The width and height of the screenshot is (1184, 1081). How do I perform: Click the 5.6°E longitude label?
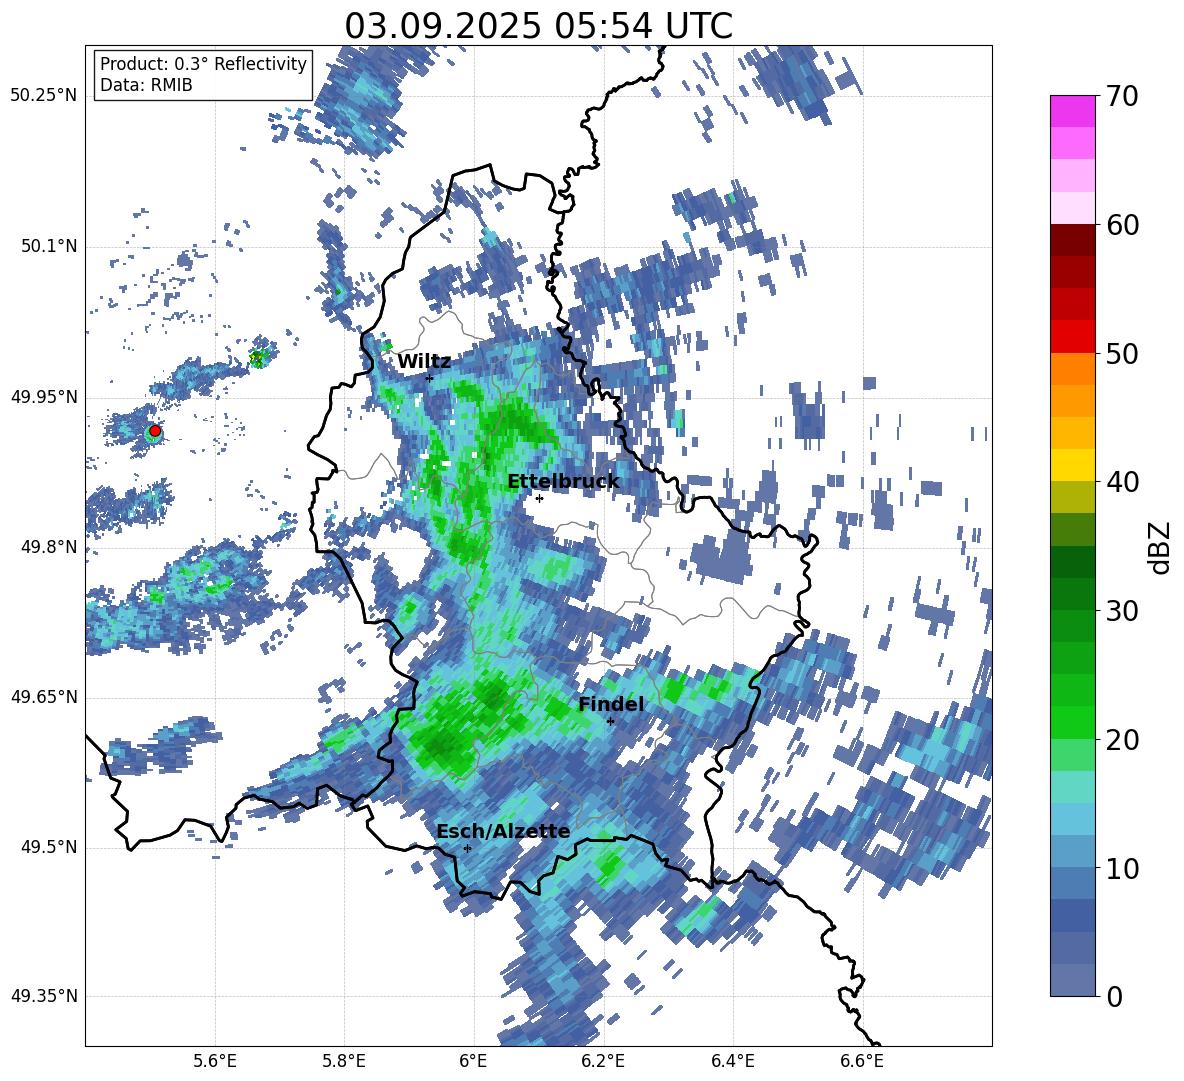215,1061
